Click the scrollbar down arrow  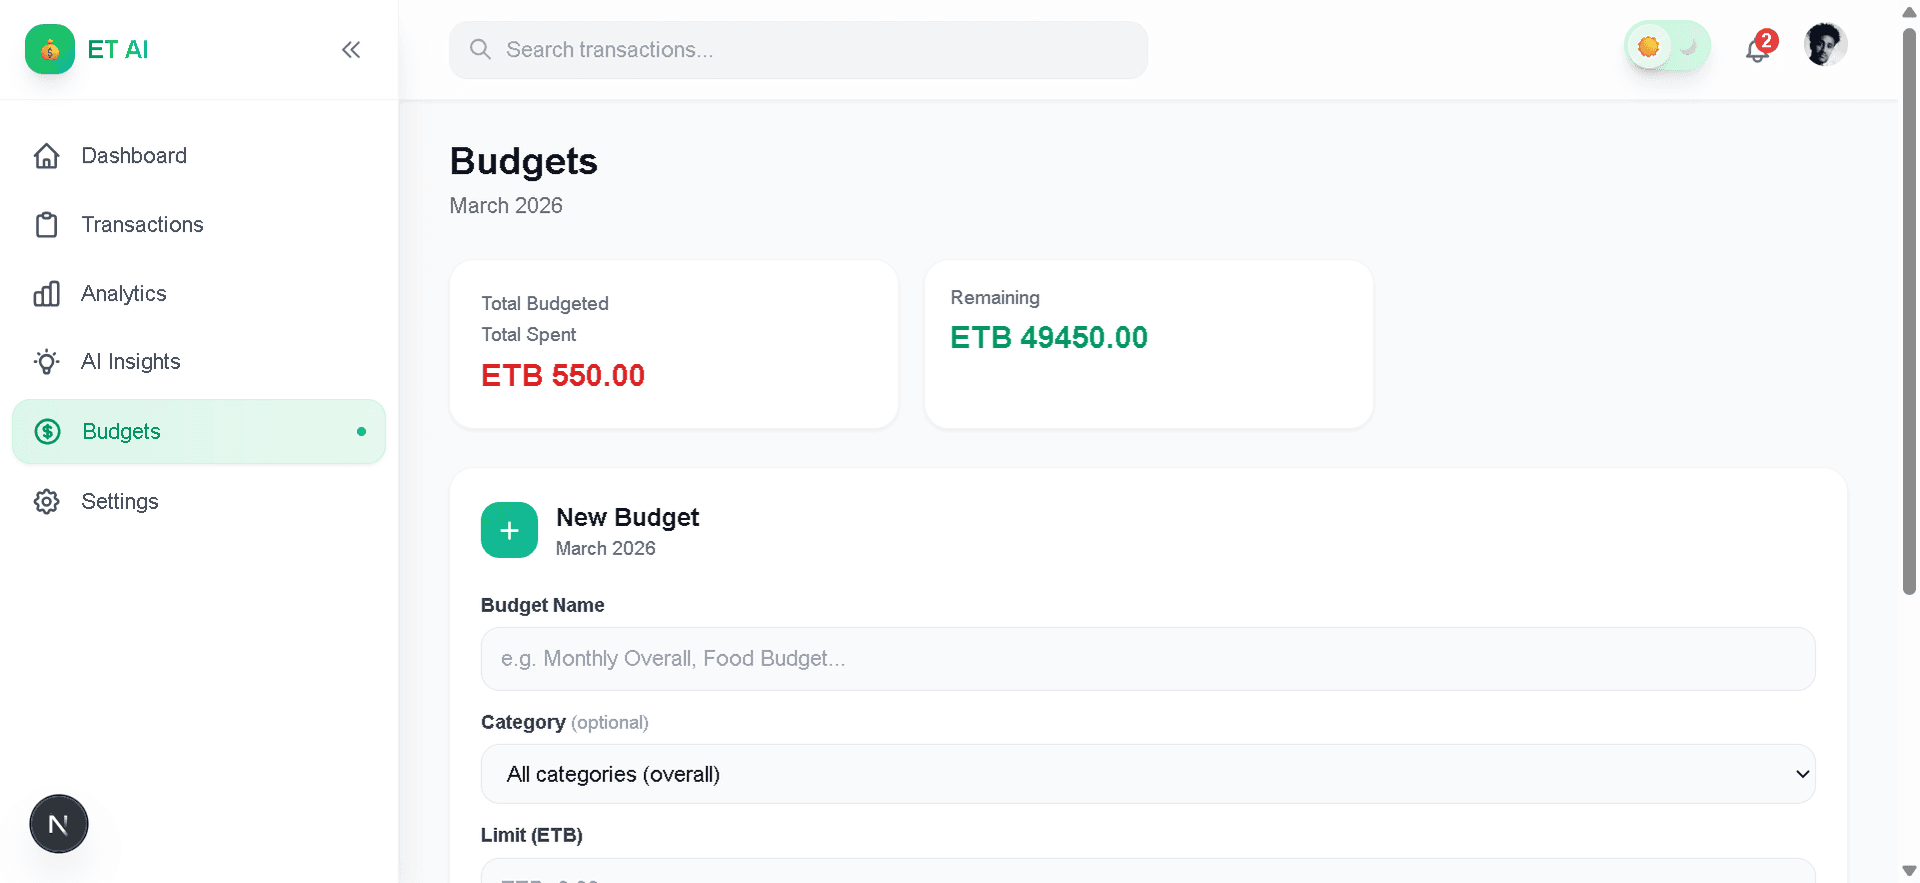point(1908,870)
